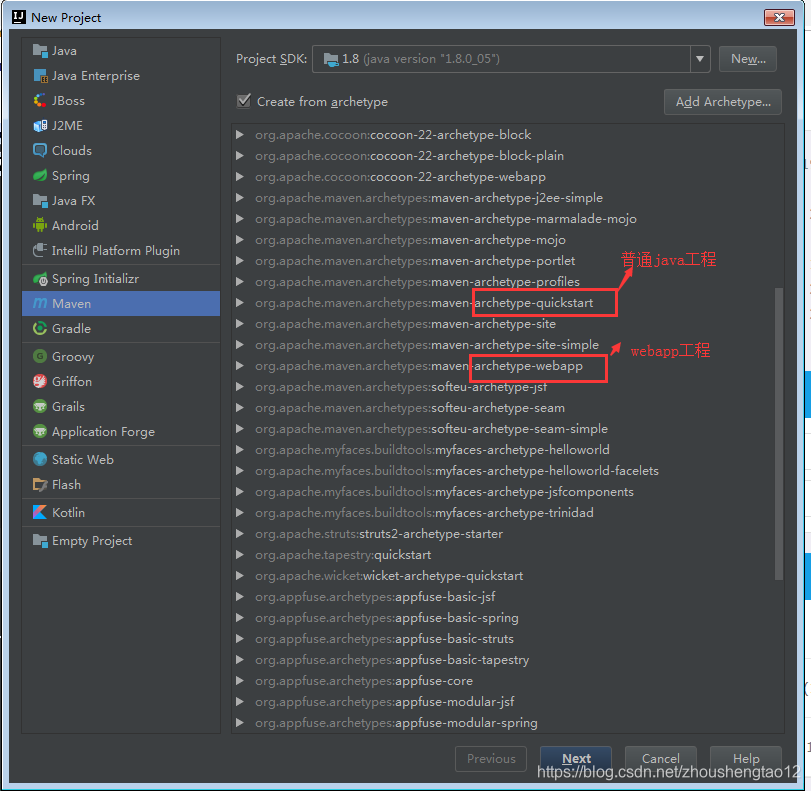The width and height of the screenshot is (811, 791).
Task: Click the Kotlin K icon
Action: click(x=40, y=513)
